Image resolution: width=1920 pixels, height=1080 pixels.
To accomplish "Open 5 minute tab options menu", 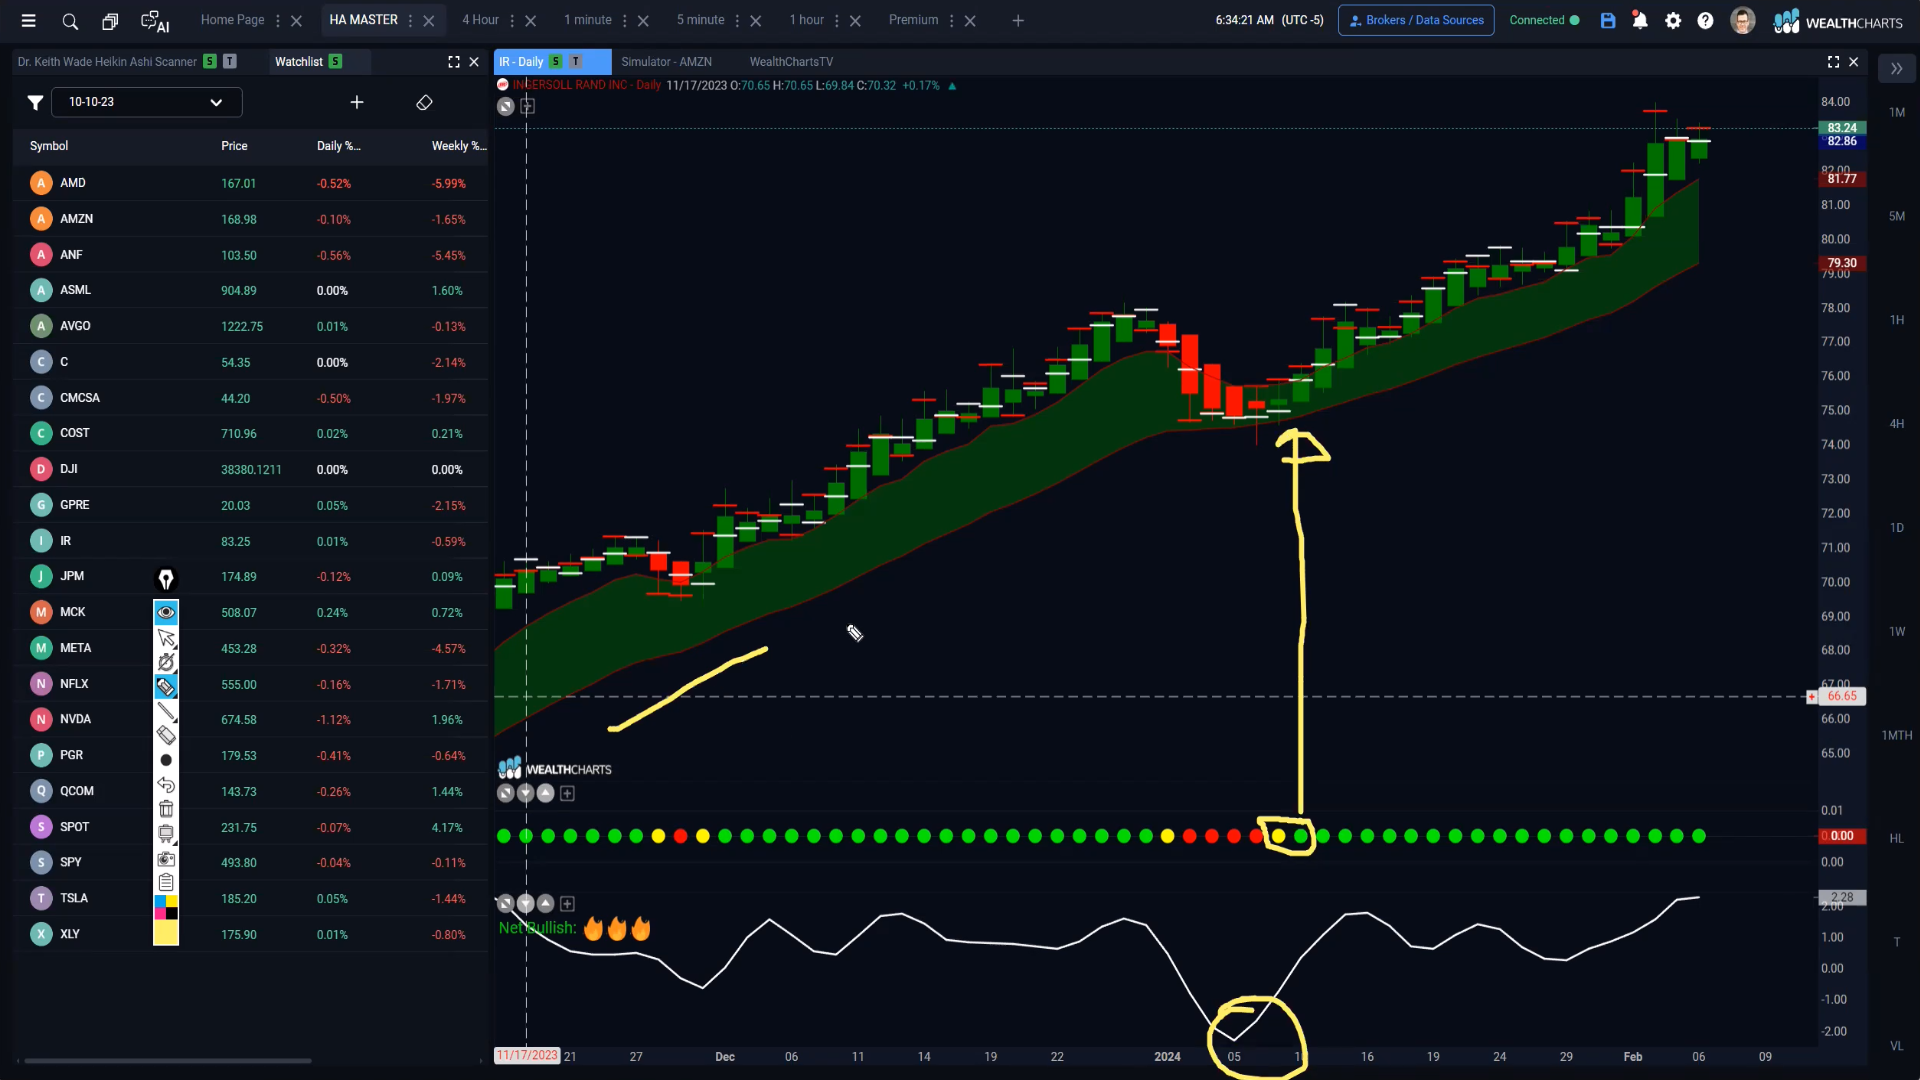I will point(737,20).
